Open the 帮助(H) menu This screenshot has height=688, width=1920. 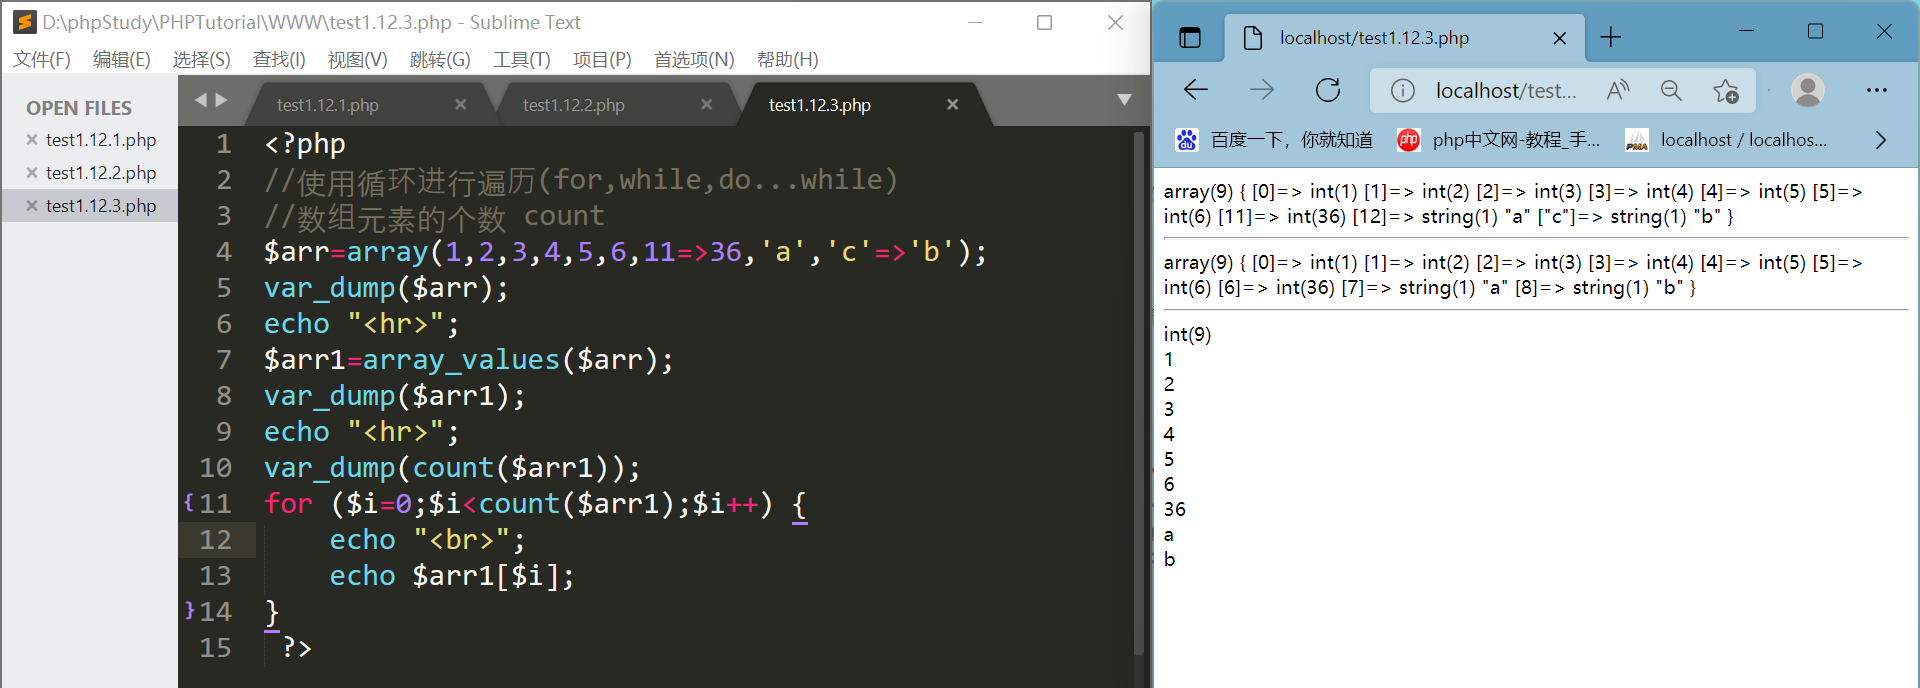[787, 59]
